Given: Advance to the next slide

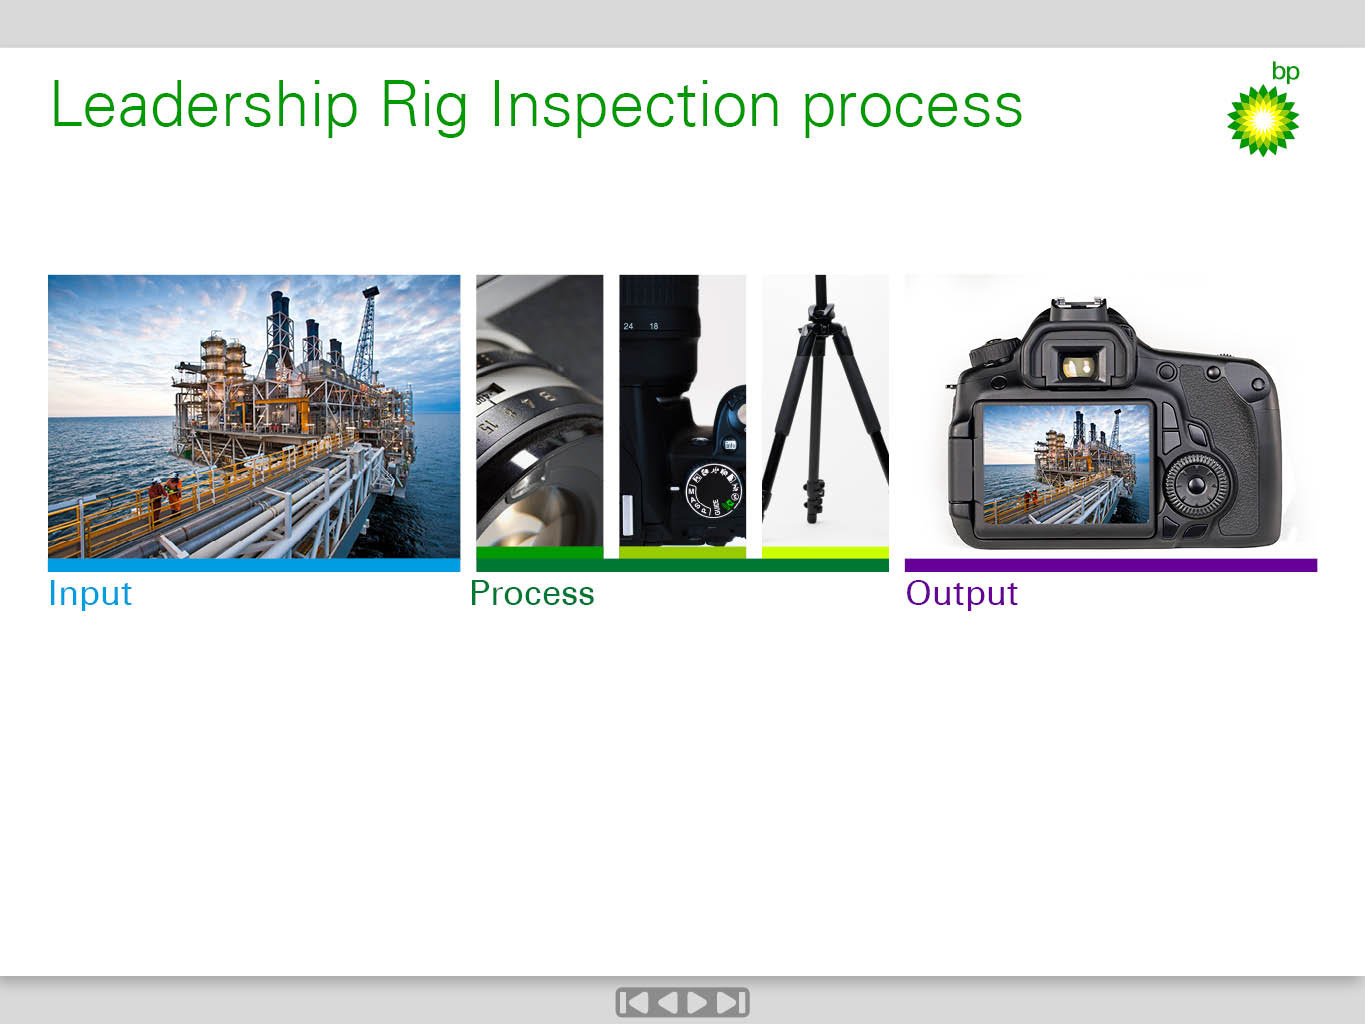Looking at the screenshot, I should (x=698, y=1002).
